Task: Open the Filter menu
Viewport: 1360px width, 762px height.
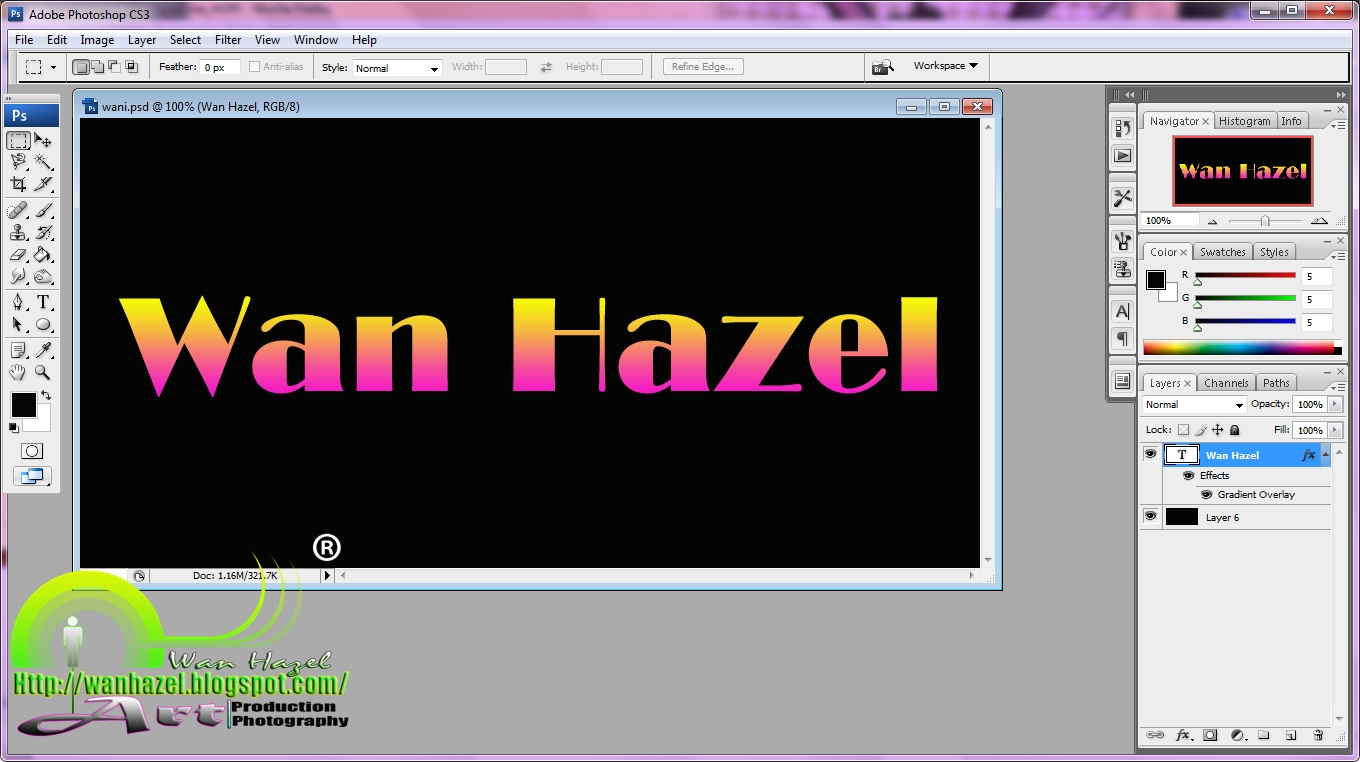Action: tap(228, 40)
